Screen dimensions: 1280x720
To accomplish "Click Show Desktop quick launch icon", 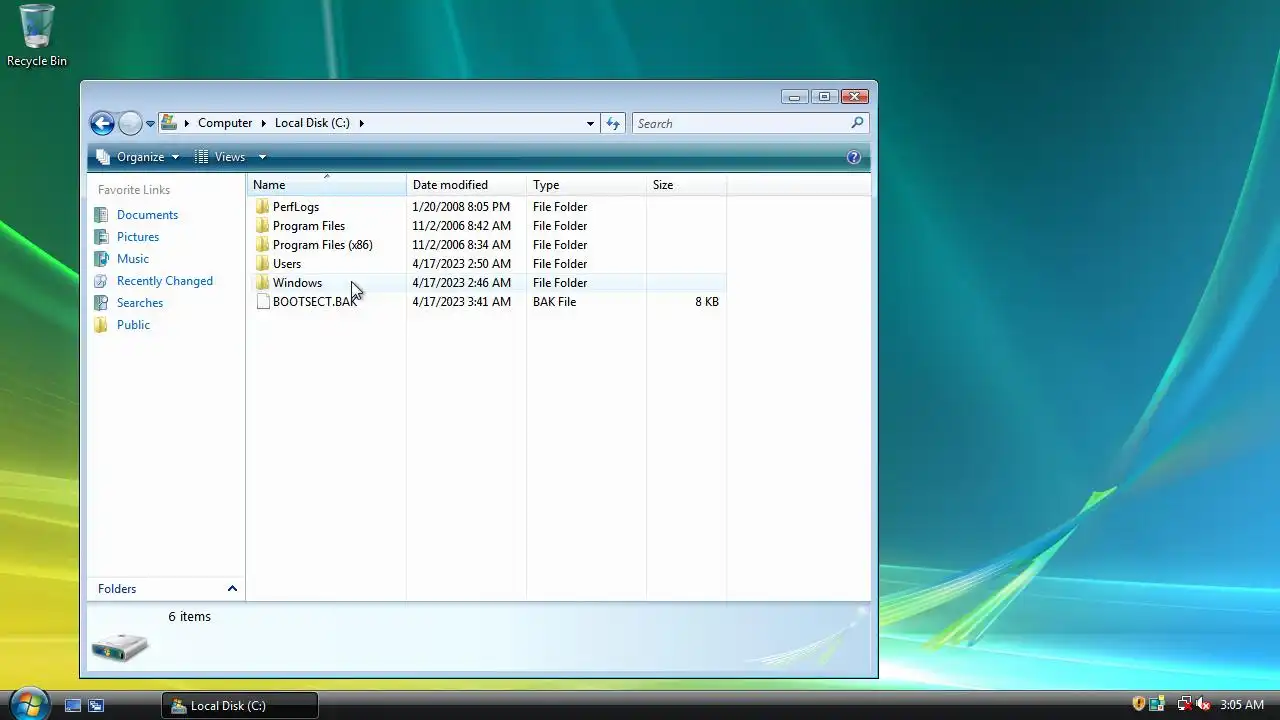I will [73, 705].
